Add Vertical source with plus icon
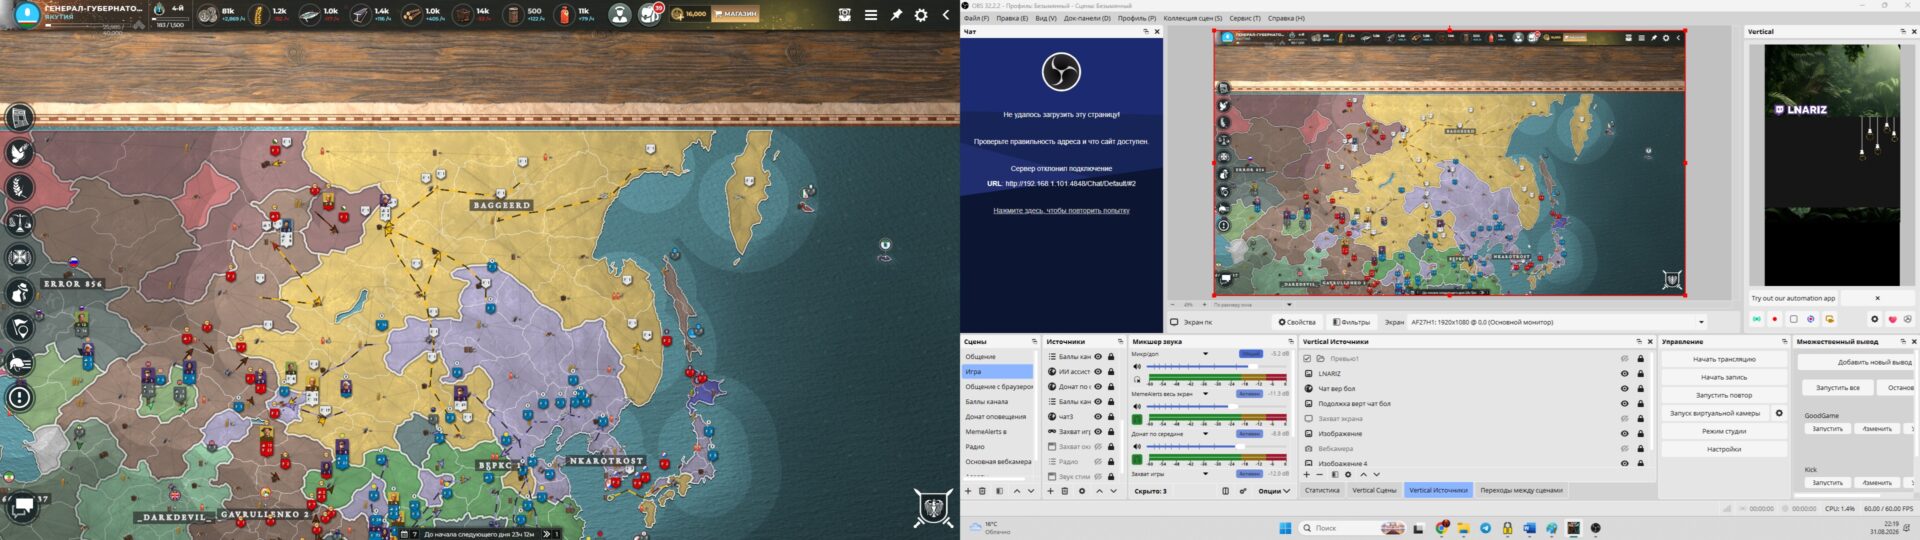Viewport: 1920px width, 540px height. coord(1306,475)
